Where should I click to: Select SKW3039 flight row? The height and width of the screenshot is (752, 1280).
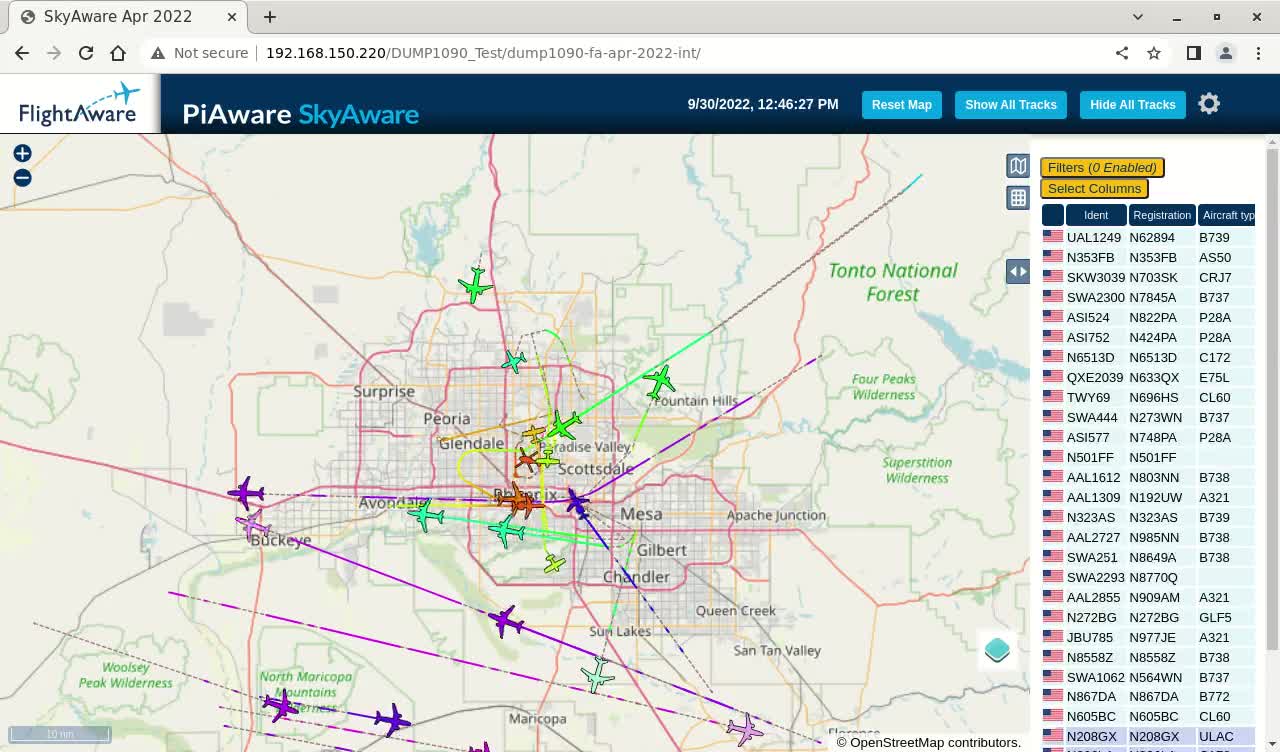1148,277
